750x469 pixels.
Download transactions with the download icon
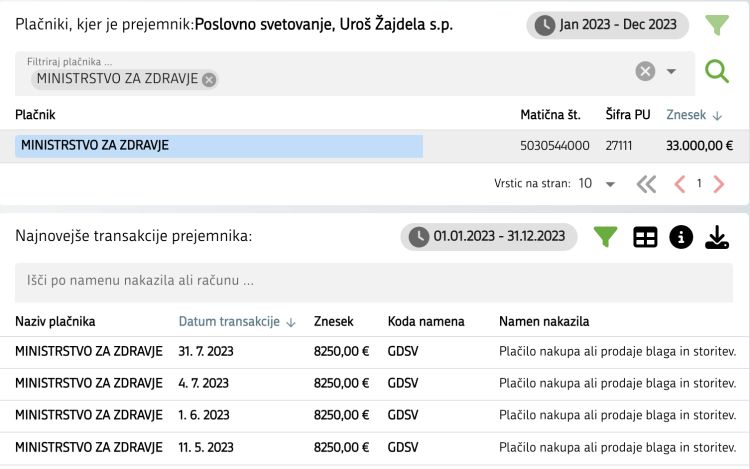click(717, 237)
